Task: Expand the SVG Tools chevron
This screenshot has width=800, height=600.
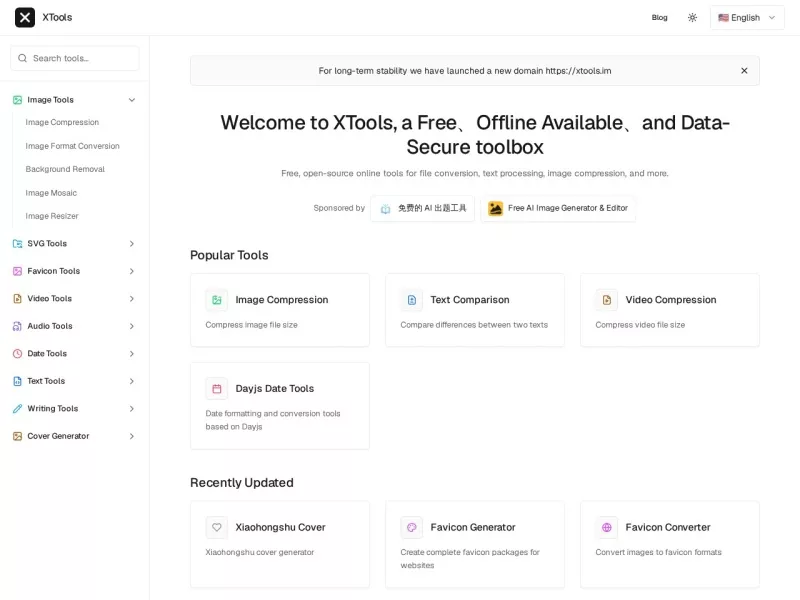Action: point(132,244)
